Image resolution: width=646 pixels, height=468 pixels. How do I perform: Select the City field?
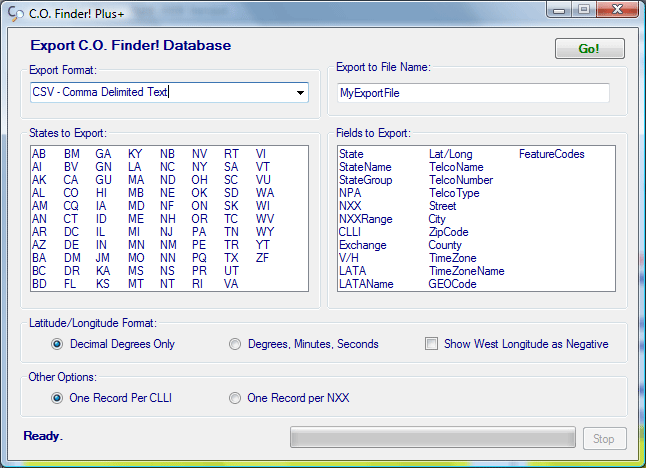(437, 219)
